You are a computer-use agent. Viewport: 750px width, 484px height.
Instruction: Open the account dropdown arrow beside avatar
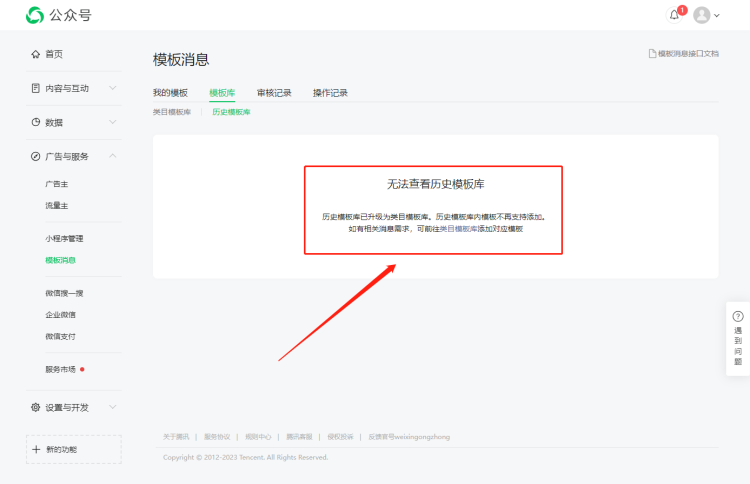[717, 16]
